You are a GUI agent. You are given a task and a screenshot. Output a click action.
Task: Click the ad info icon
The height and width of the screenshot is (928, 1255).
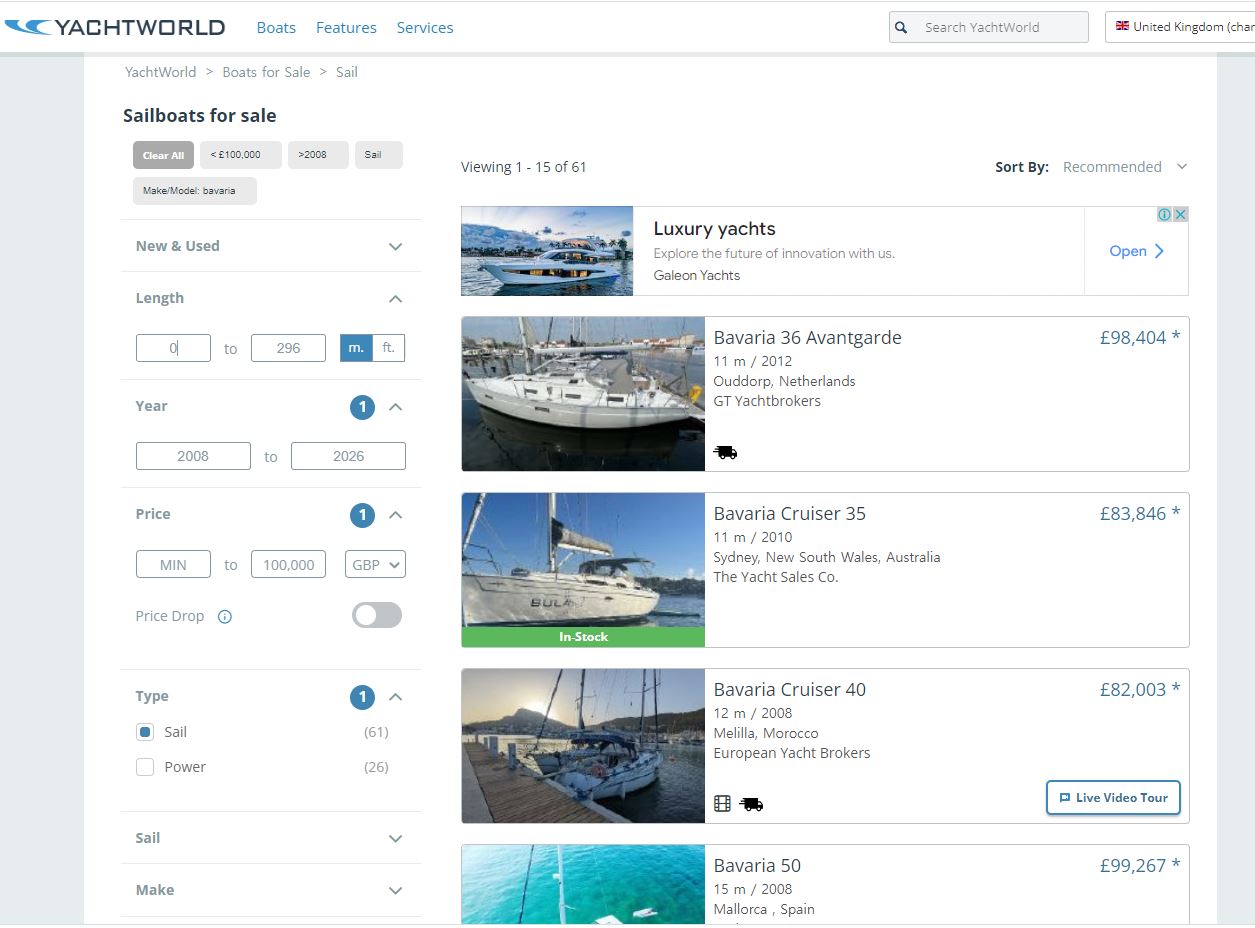[x=1164, y=215]
